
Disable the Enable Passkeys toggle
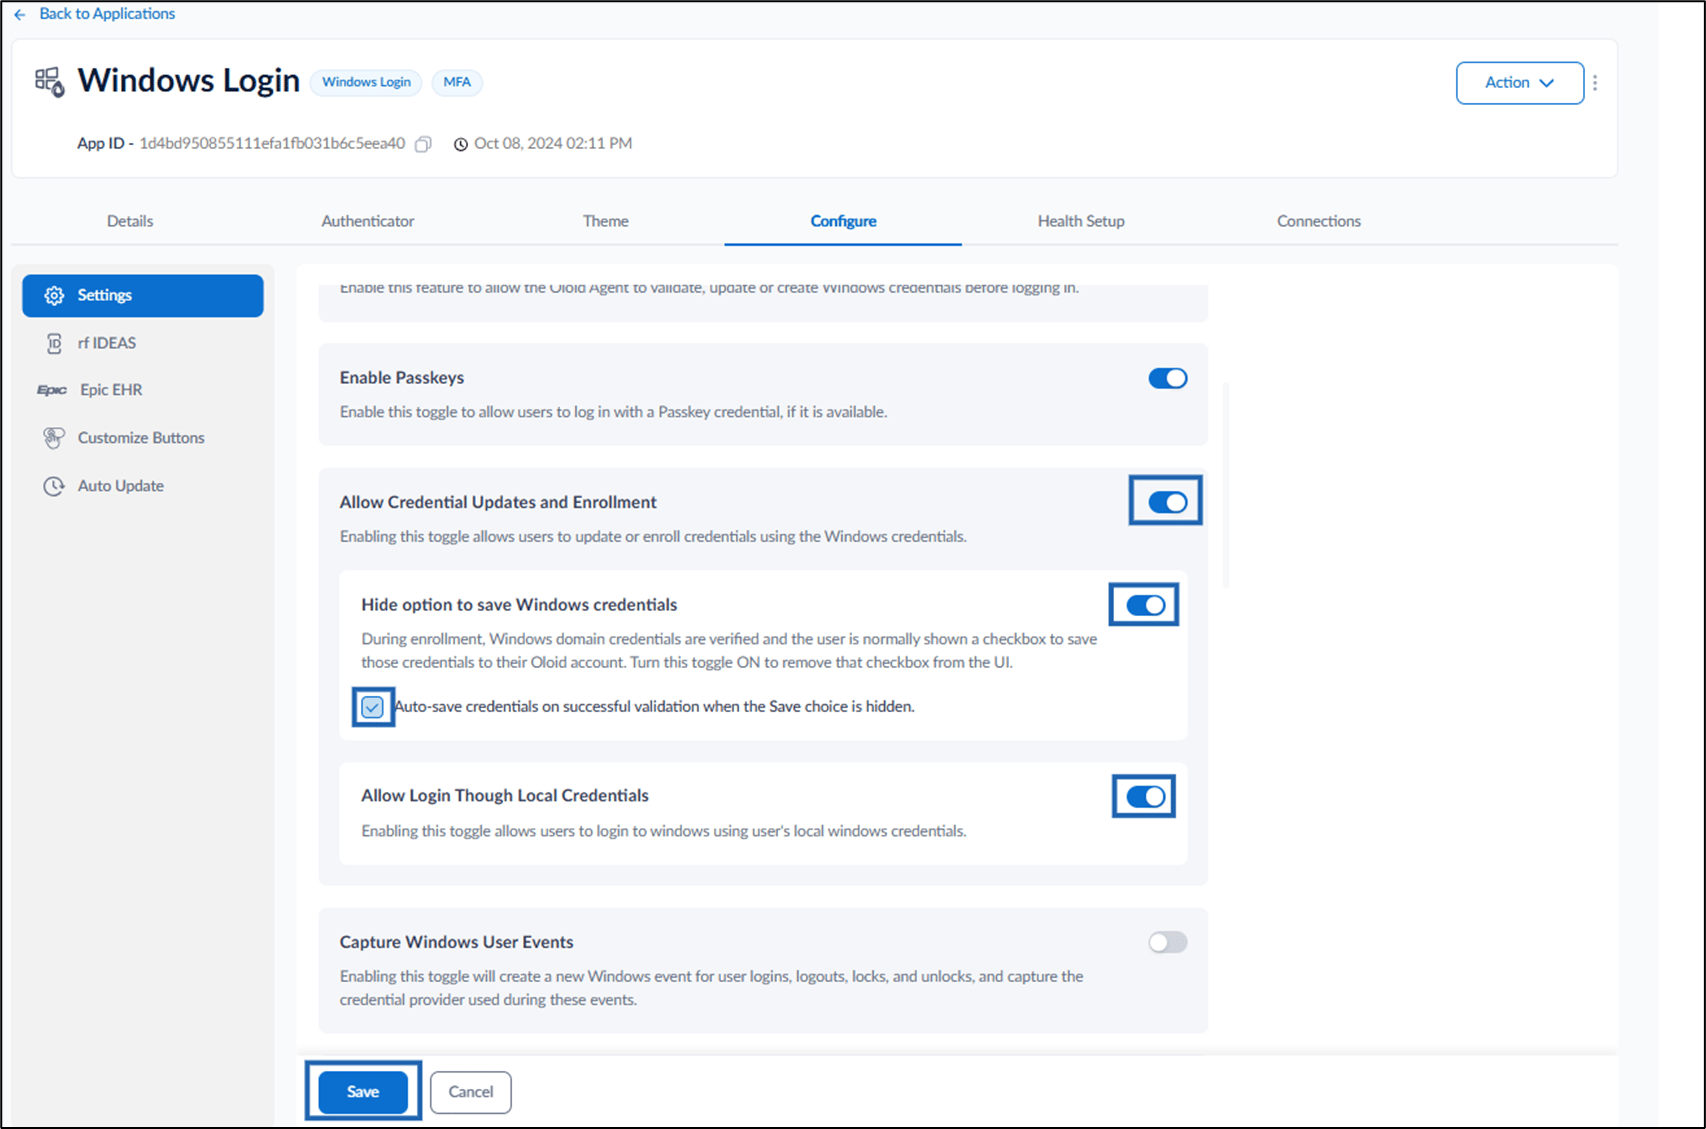pos(1167,378)
